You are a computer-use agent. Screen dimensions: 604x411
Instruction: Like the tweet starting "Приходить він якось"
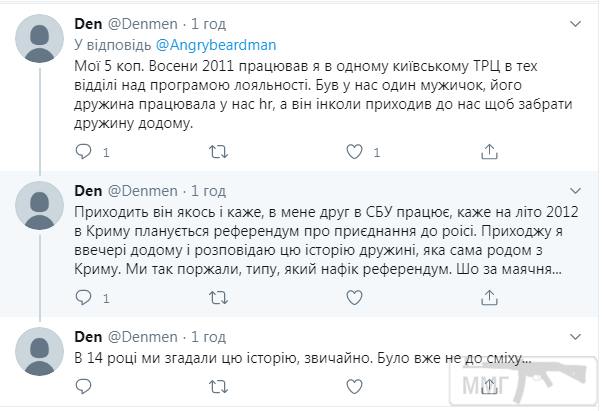coord(351,296)
